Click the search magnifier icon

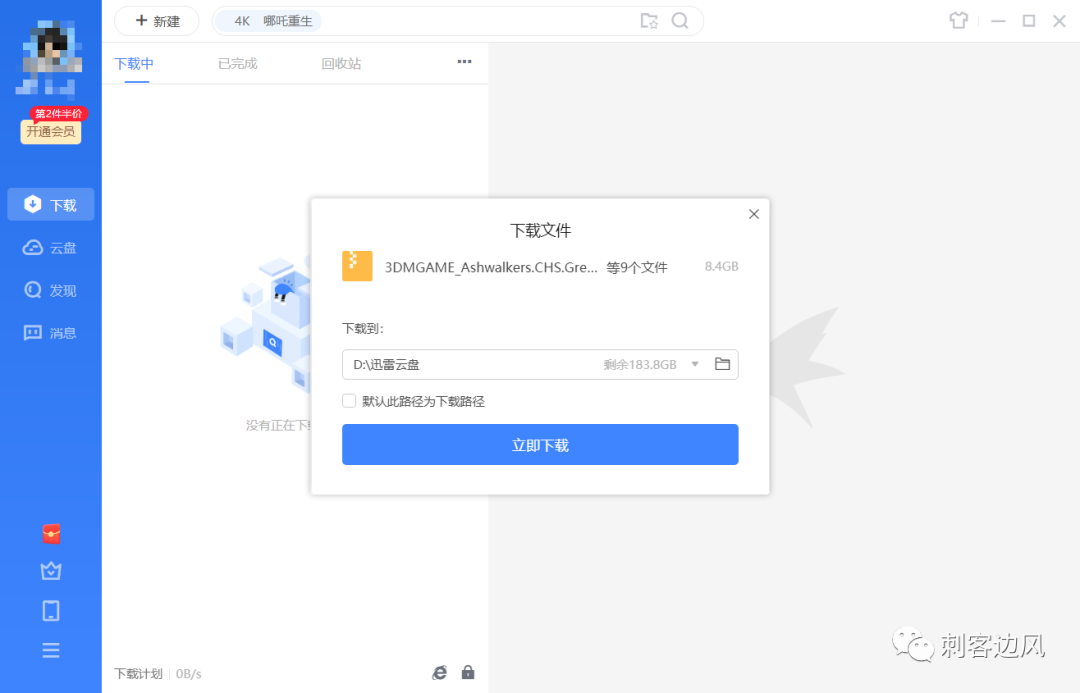click(x=680, y=21)
